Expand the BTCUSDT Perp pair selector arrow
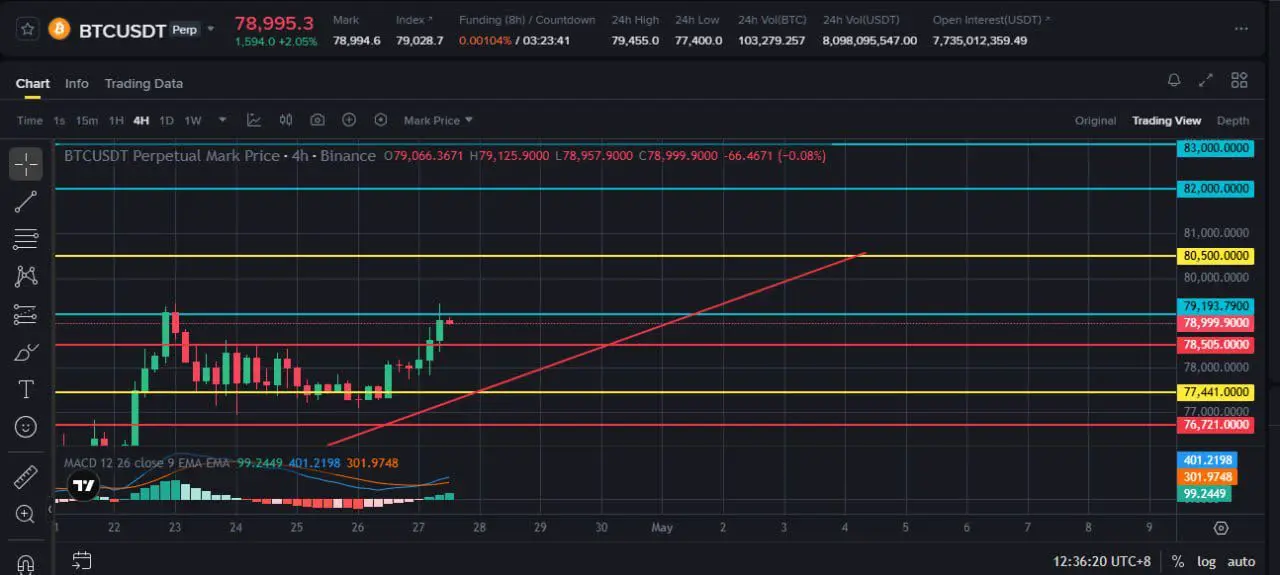The height and width of the screenshot is (575, 1280). (210, 30)
